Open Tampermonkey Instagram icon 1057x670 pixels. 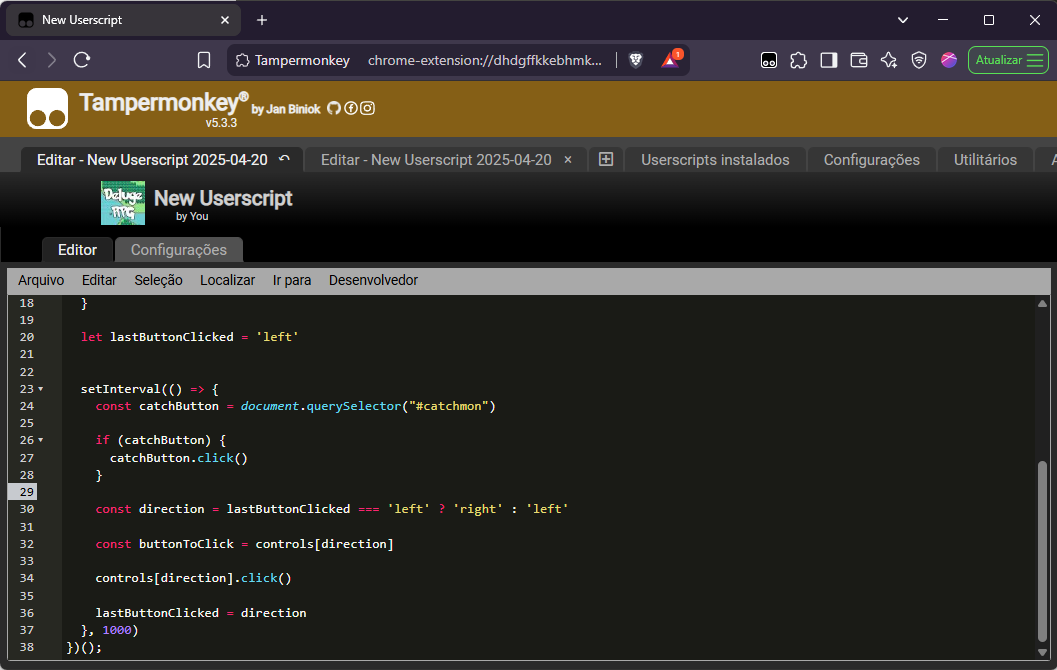click(367, 108)
